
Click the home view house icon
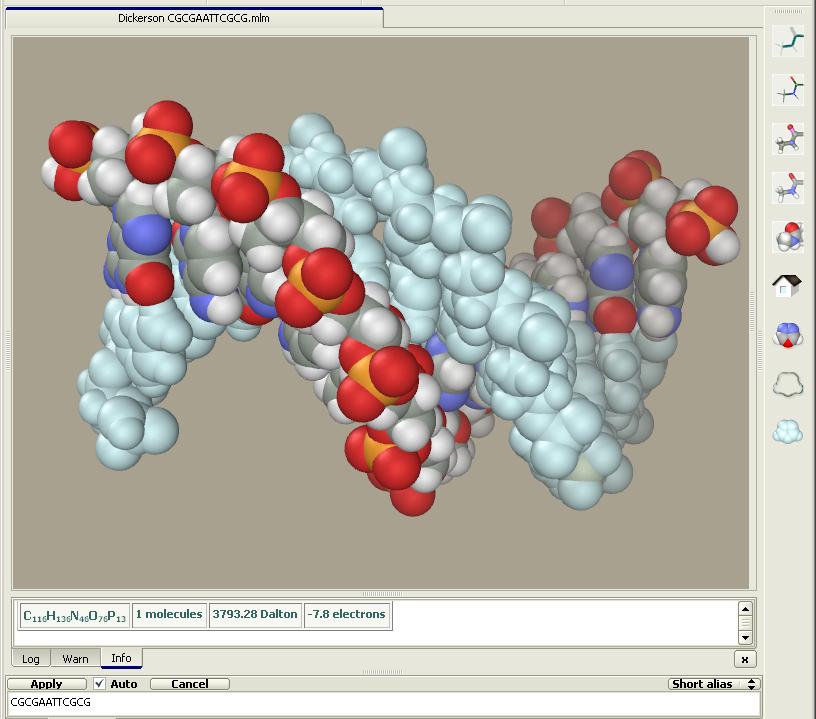click(x=789, y=286)
